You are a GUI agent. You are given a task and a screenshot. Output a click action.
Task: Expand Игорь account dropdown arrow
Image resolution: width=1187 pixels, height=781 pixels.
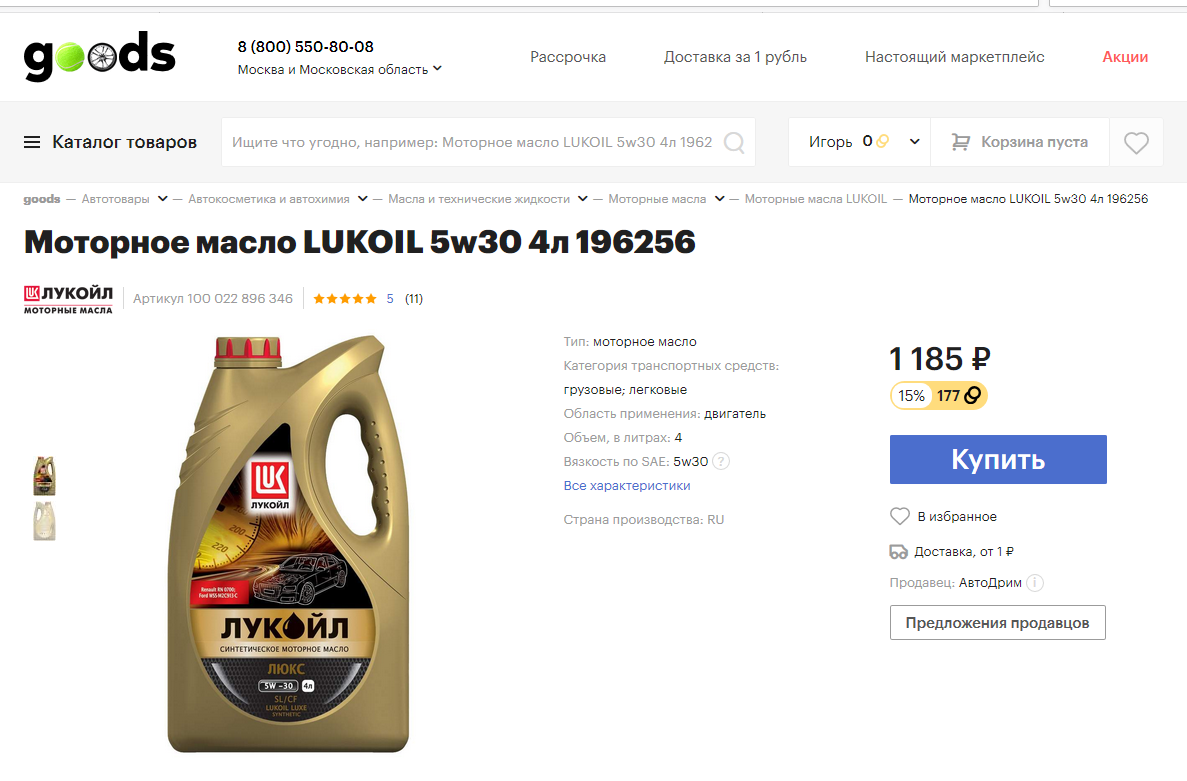click(x=914, y=142)
